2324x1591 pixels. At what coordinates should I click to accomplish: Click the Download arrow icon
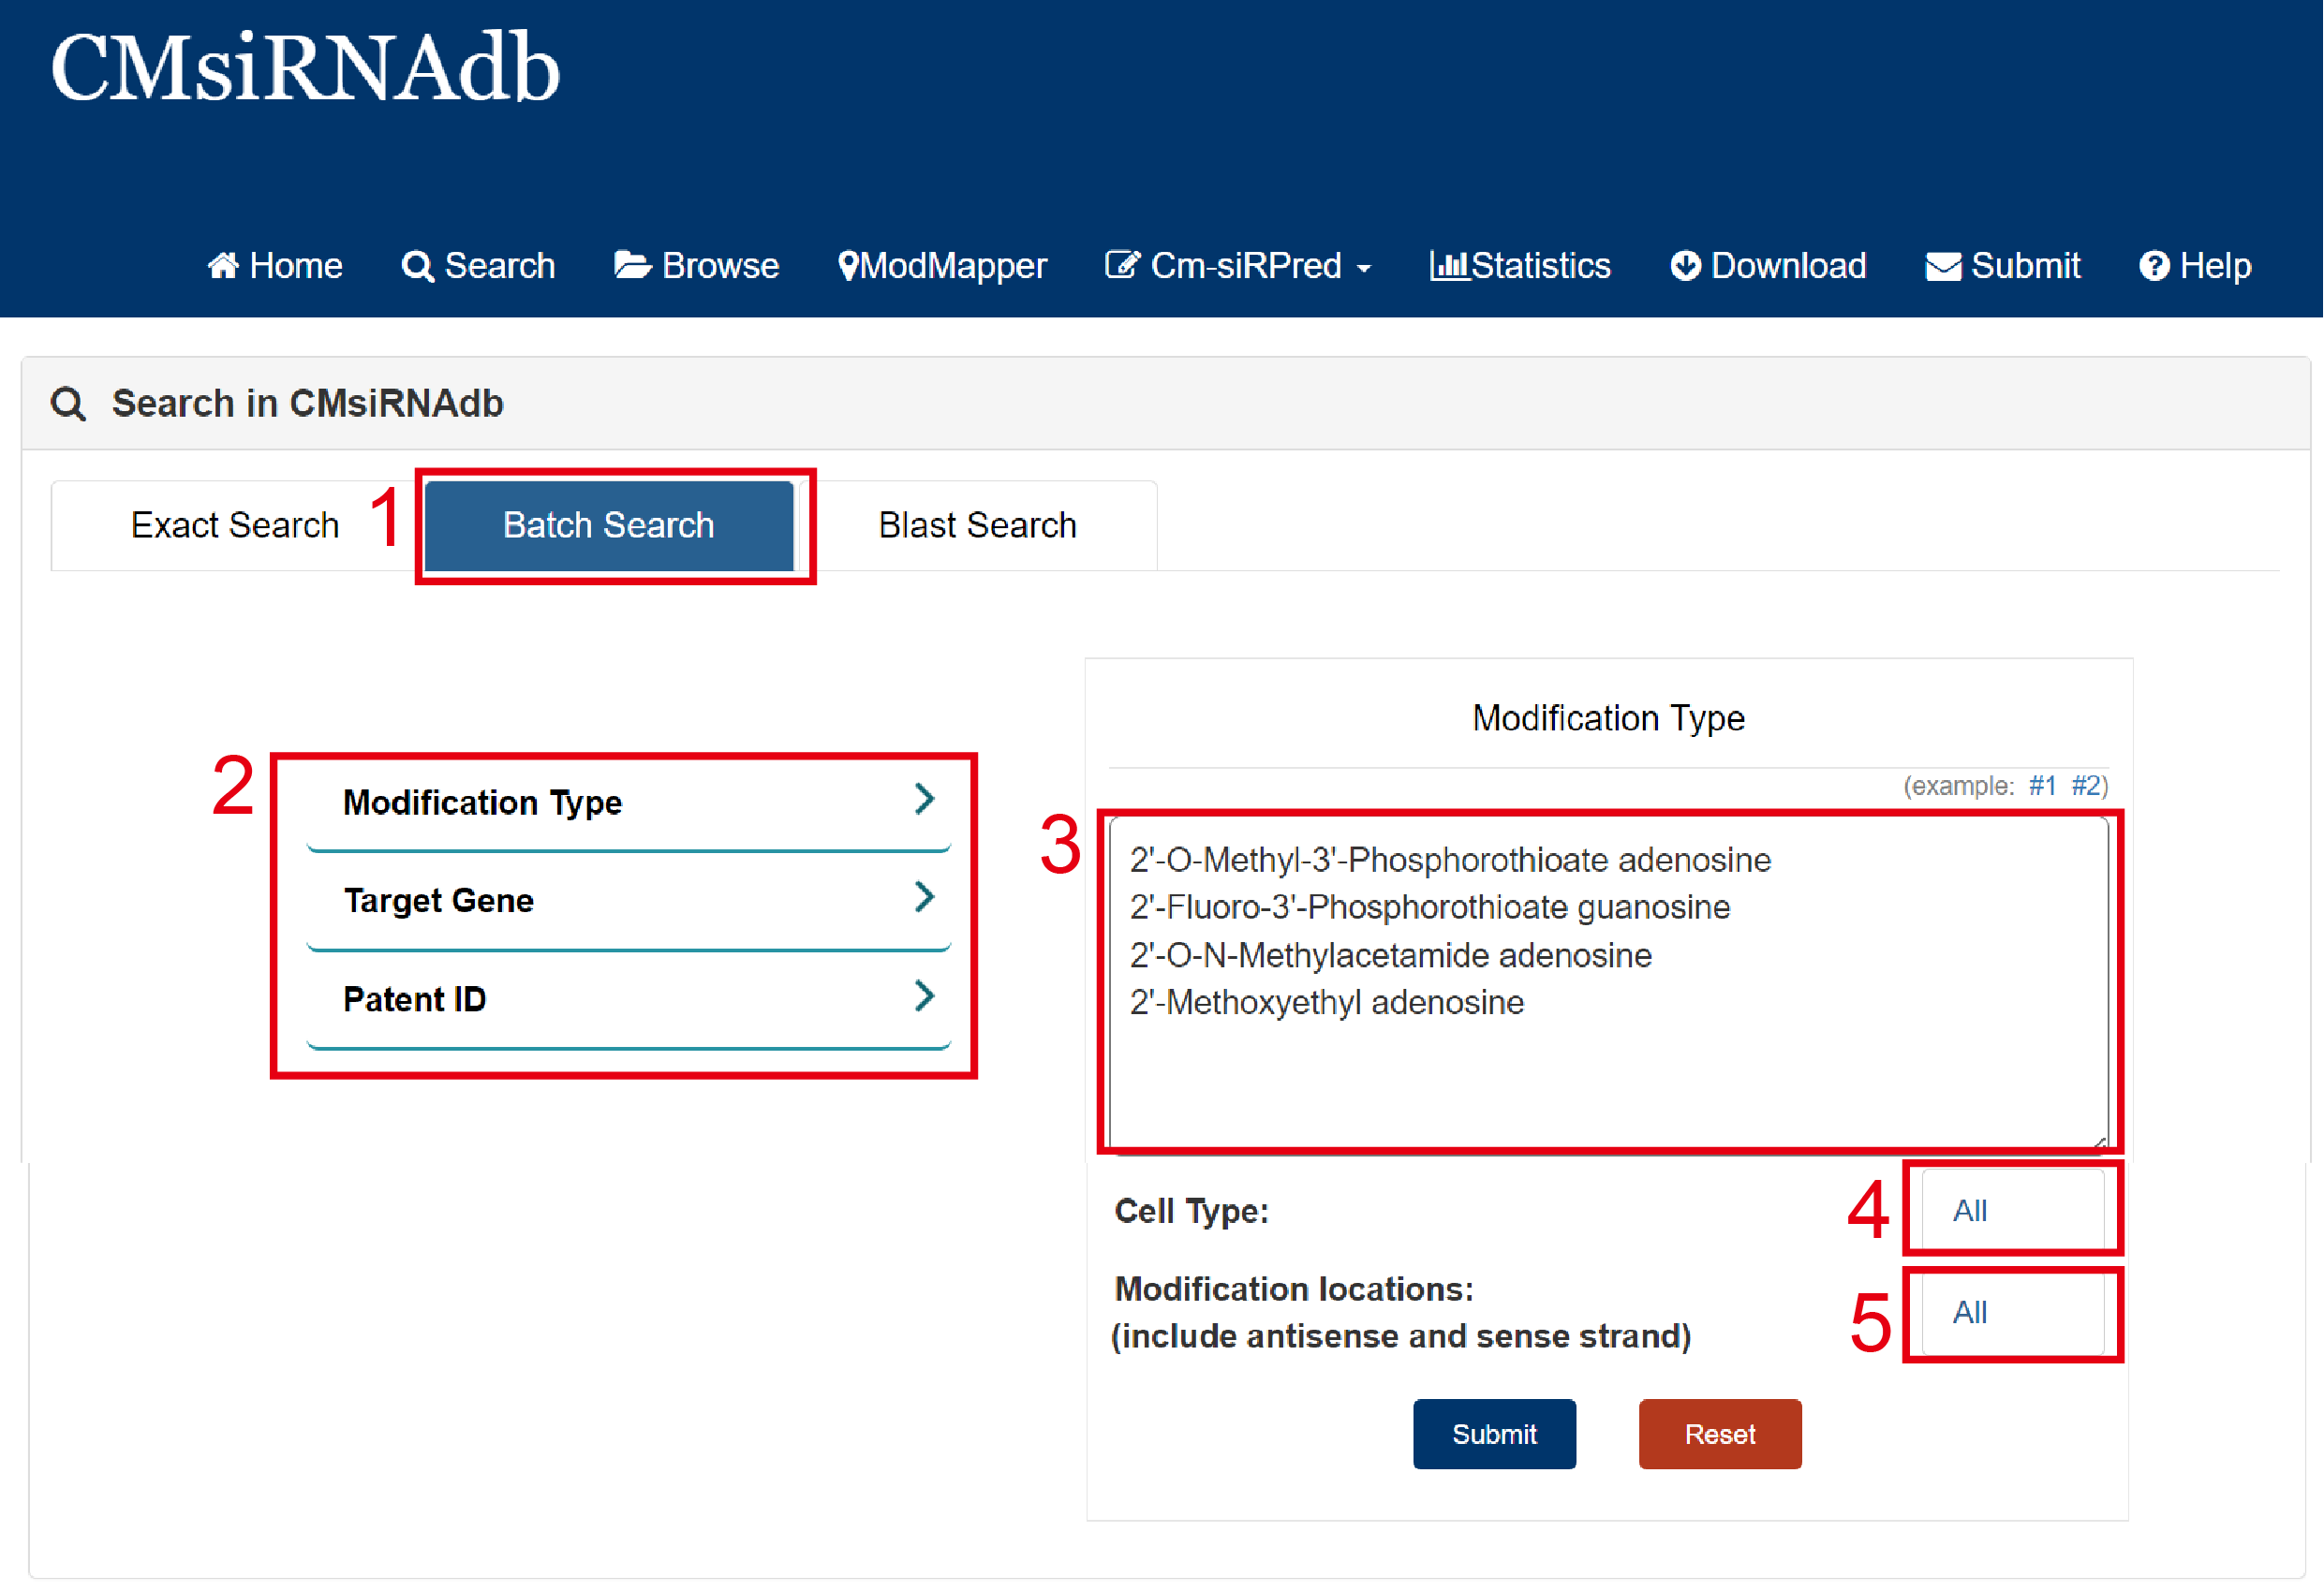[1685, 266]
